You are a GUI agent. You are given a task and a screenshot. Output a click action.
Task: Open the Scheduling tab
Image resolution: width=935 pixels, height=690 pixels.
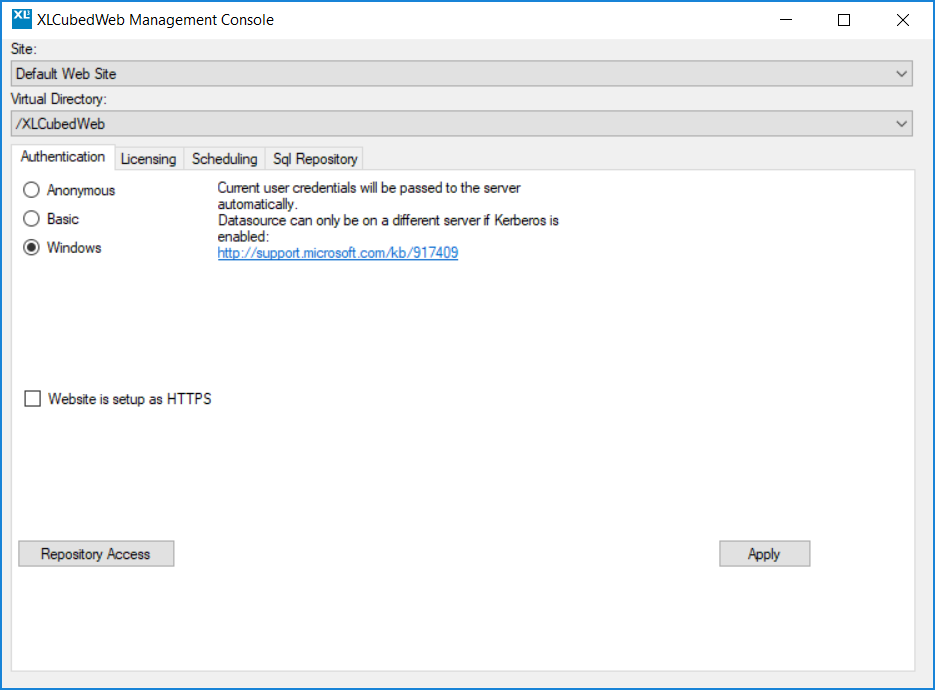tap(225, 159)
